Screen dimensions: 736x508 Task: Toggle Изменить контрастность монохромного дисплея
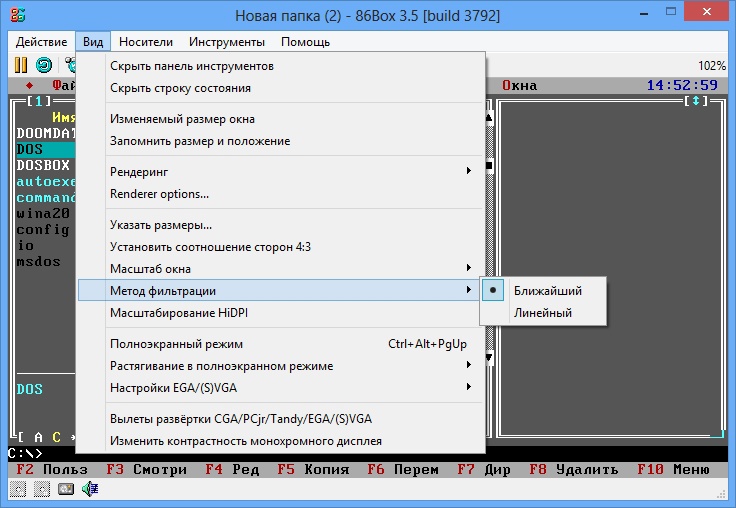click(281, 441)
